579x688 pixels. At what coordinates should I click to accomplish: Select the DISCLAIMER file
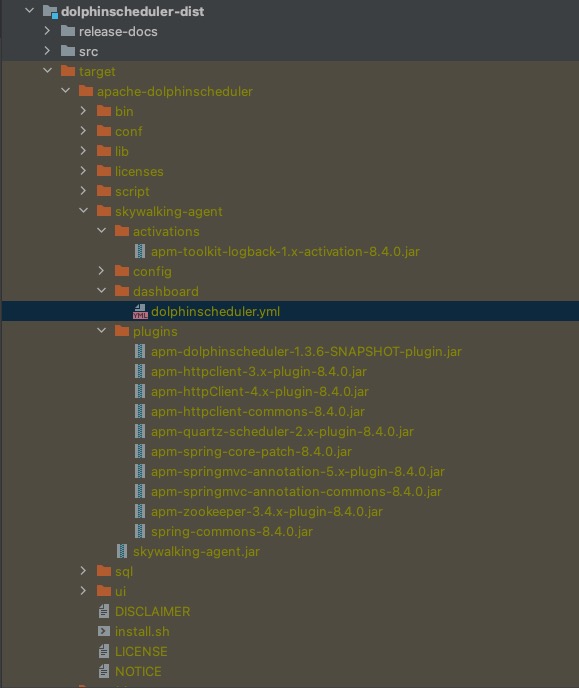tap(153, 611)
